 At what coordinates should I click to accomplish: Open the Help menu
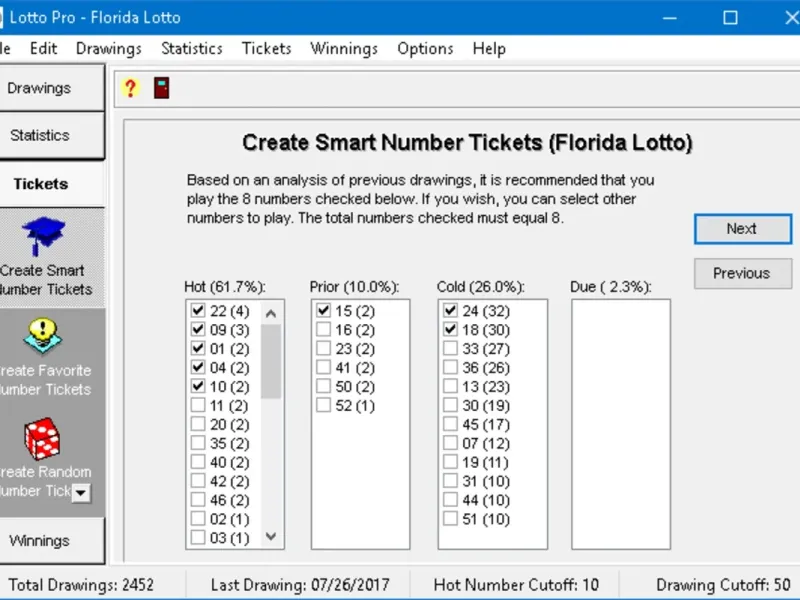pos(489,48)
